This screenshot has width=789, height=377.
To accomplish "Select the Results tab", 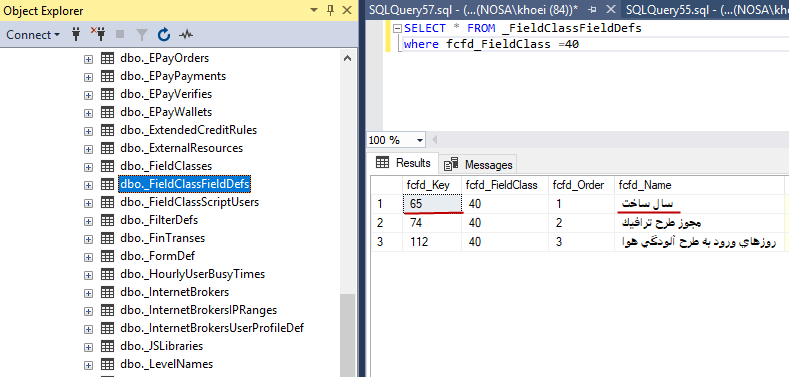I will point(404,163).
